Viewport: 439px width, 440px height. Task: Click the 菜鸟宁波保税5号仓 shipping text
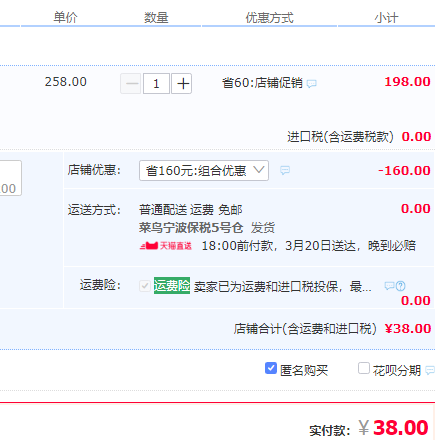(191, 228)
